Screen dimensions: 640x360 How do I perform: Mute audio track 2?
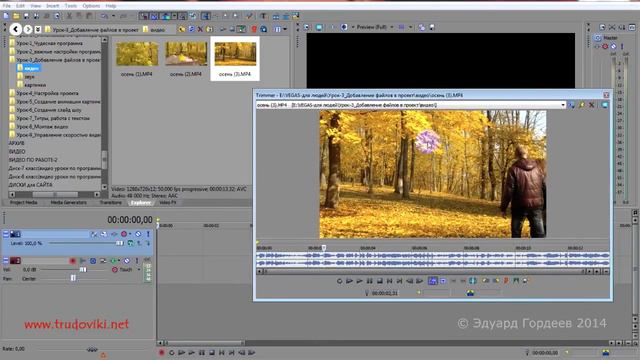(x=127, y=260)
